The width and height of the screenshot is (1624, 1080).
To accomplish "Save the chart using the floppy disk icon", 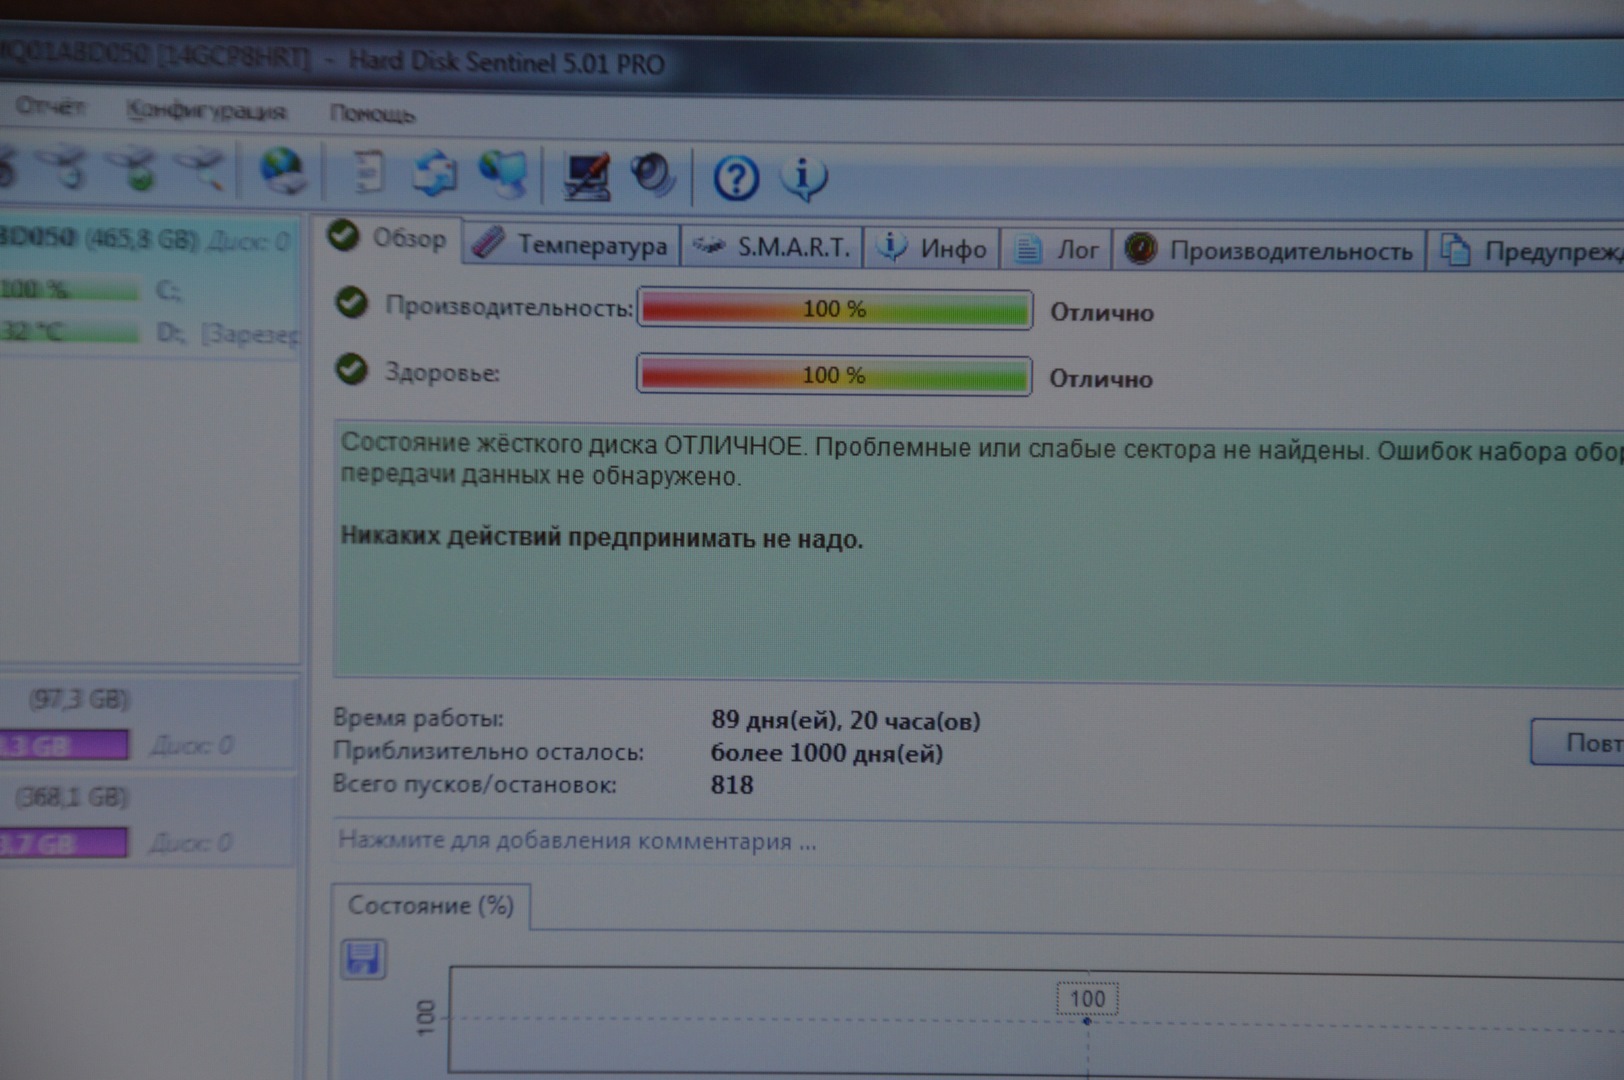I will coord(362,959).
